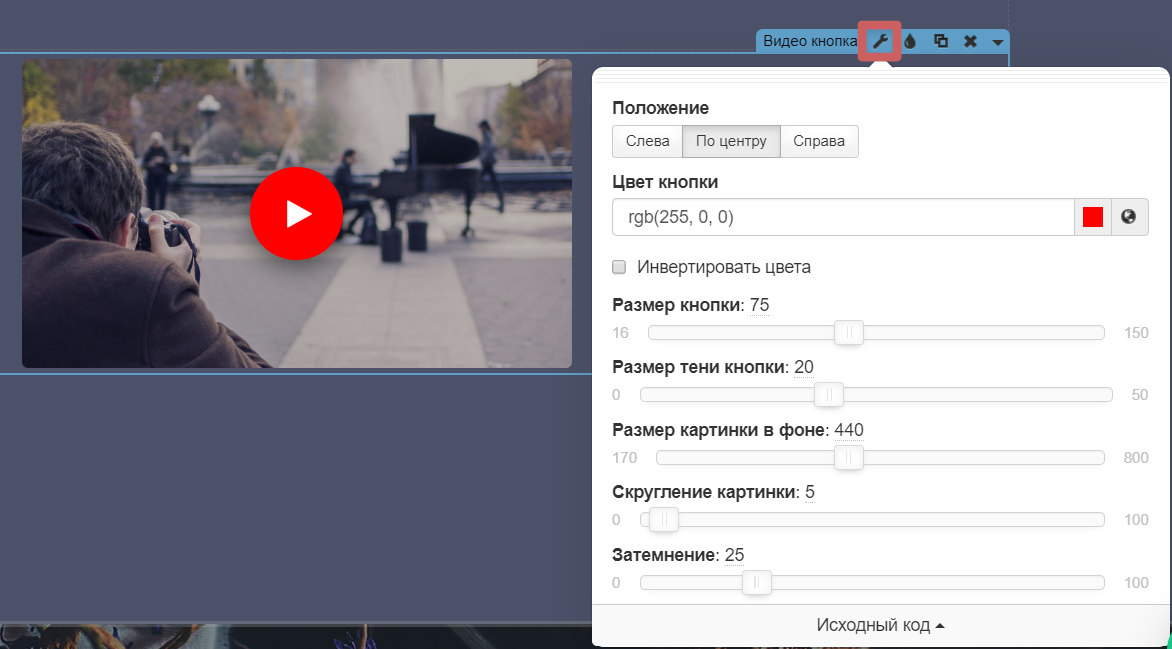Select 'Слева' position option

click(x=647, y=141)
